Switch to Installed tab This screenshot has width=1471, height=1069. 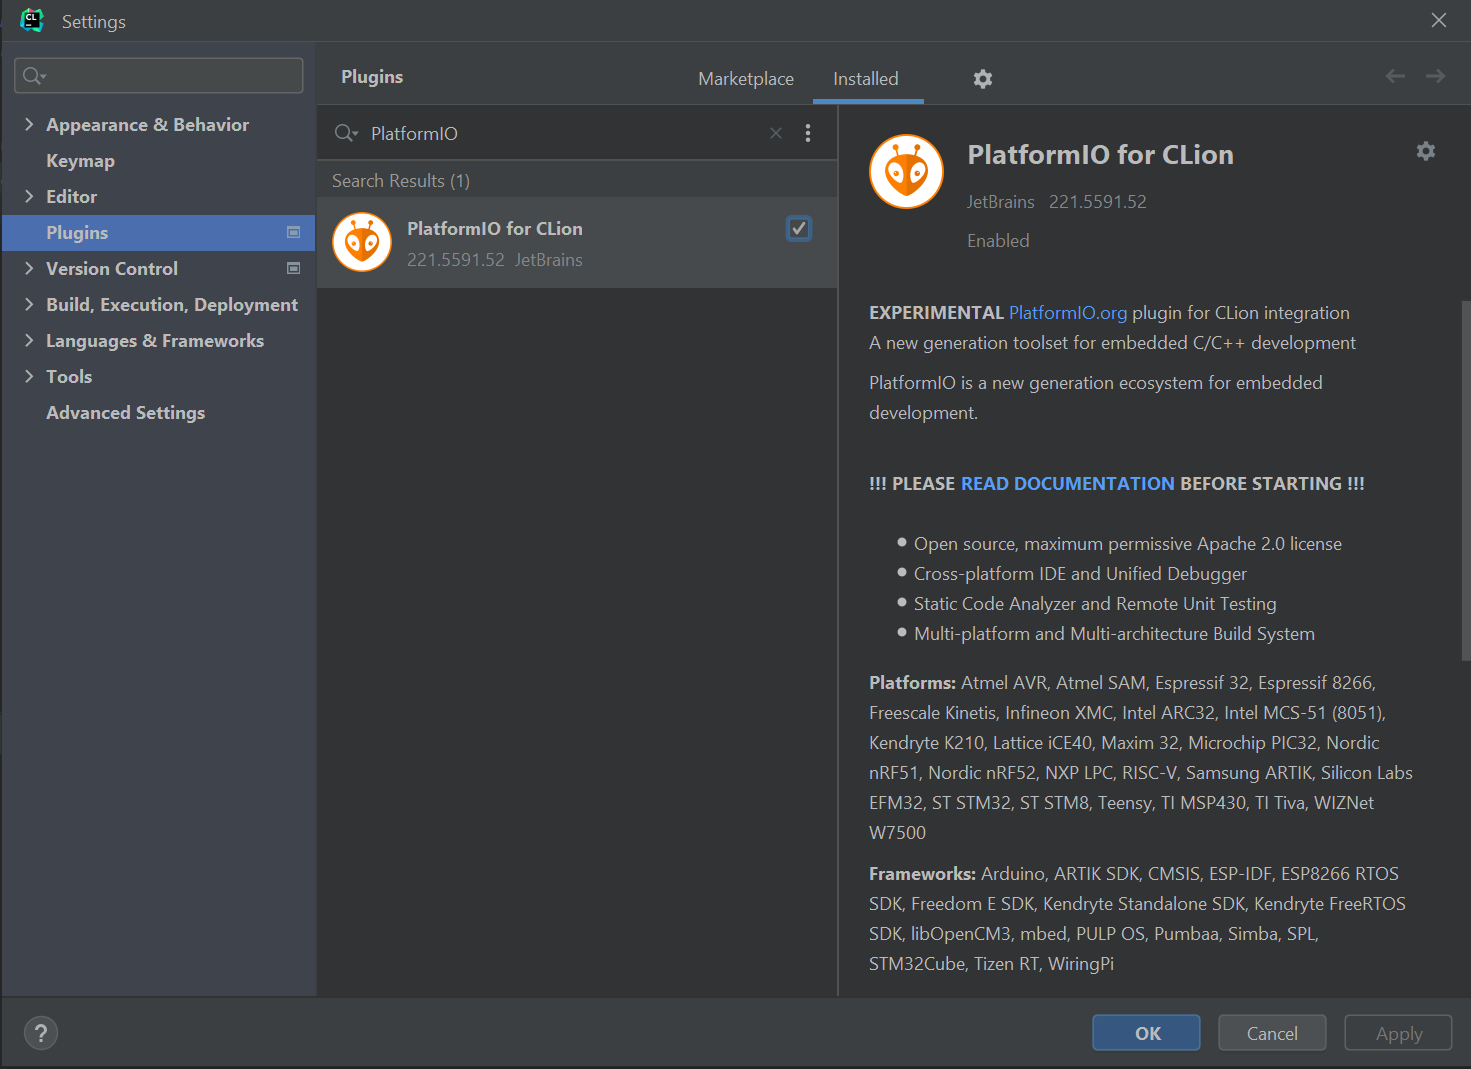[866, 79]
